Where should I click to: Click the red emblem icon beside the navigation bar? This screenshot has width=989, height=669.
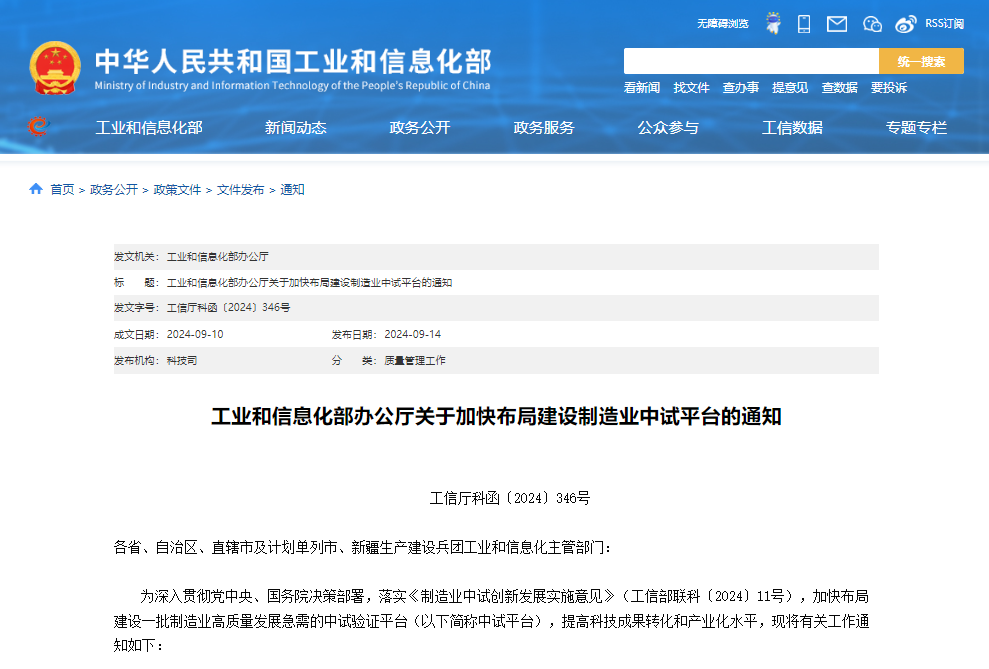(x=37, y=127)
